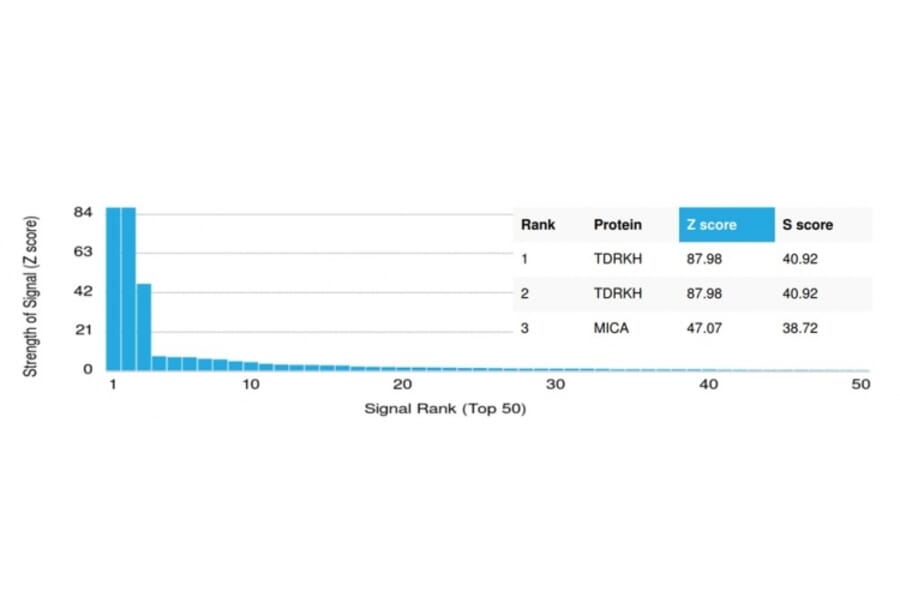Screen dimensions: 900x594
Task: Select the 38.72 S score value
Action: 801,328
